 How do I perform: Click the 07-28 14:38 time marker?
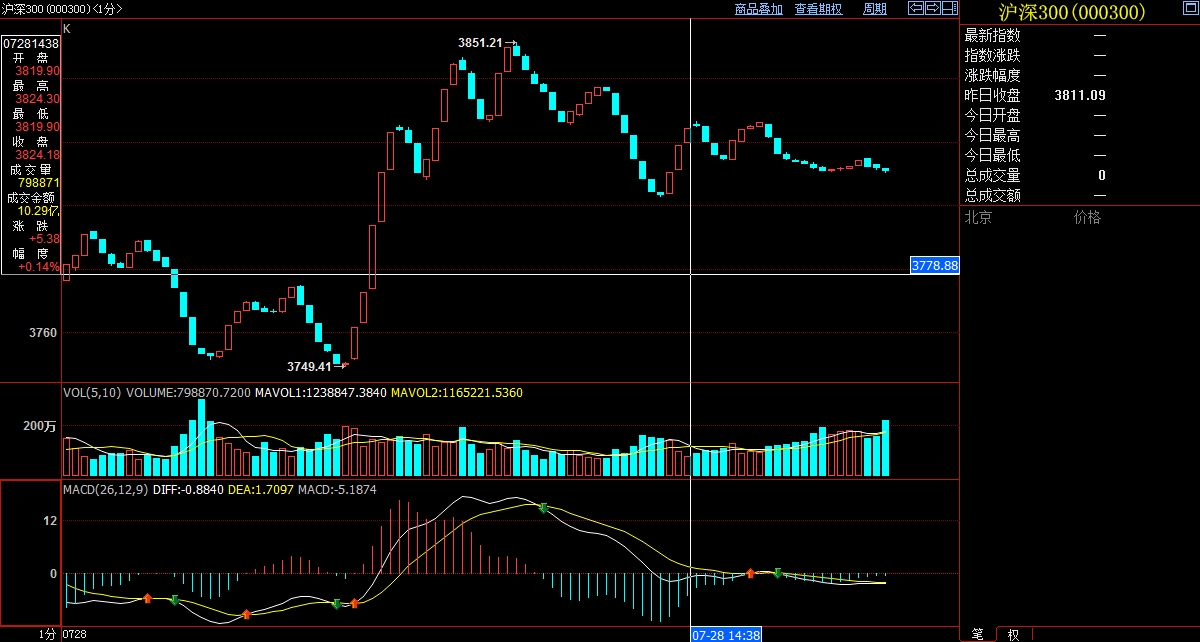[x=727, y=634]
